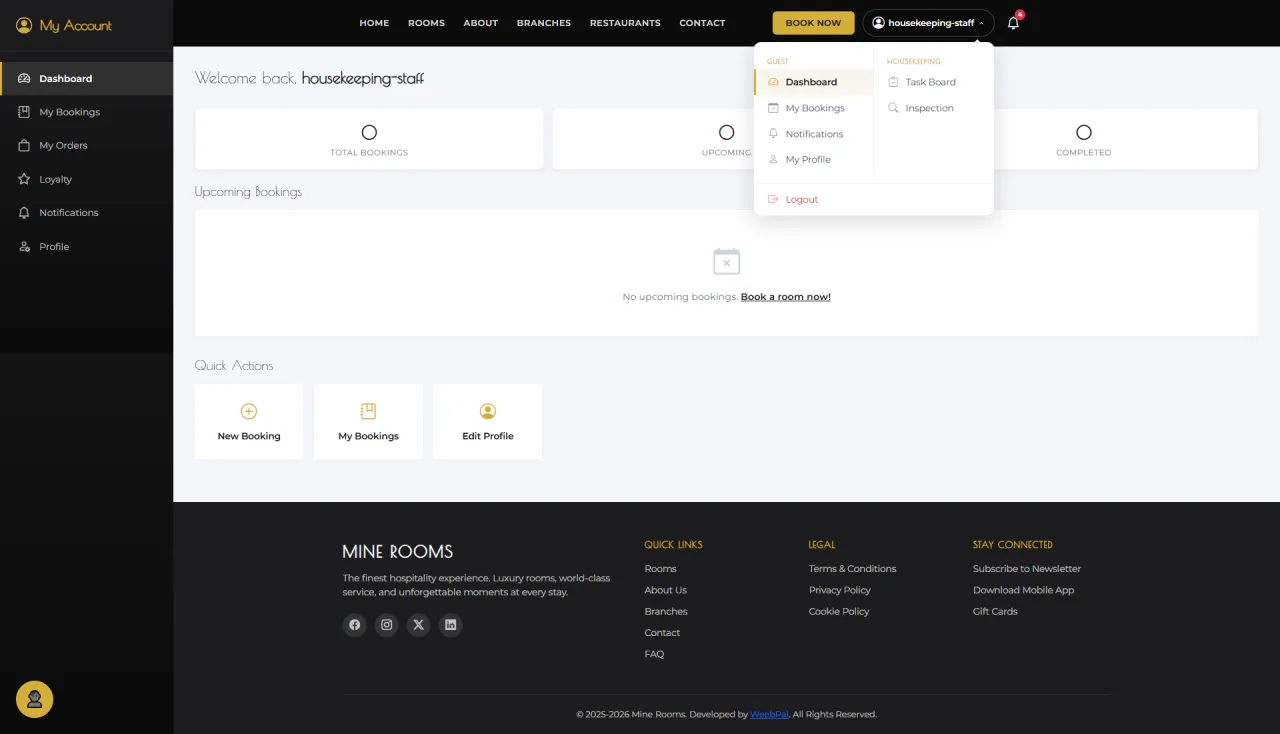The height and width of the screenshot is (734, 1280).
Task: Open the Privacy Policy footer link
Action: pyautogui.click(x=840, y=590)
